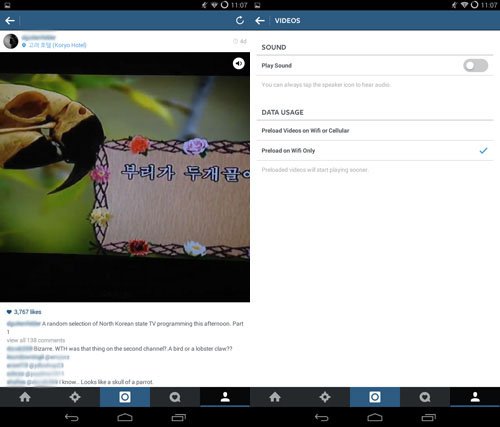Toggle the Play Sound switch
Viewport: 500px width, 427px height.
coord(476,66)
